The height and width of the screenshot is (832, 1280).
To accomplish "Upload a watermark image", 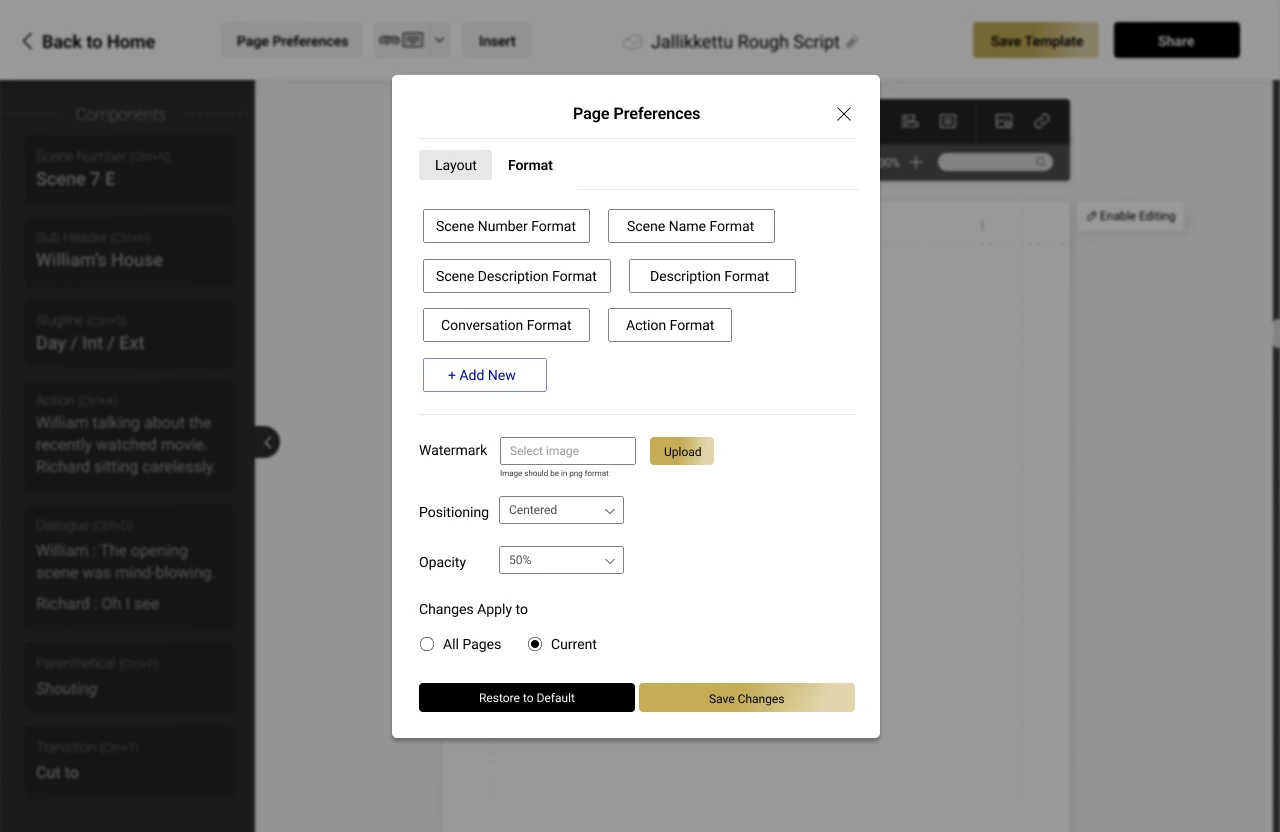I will point(681,451).
